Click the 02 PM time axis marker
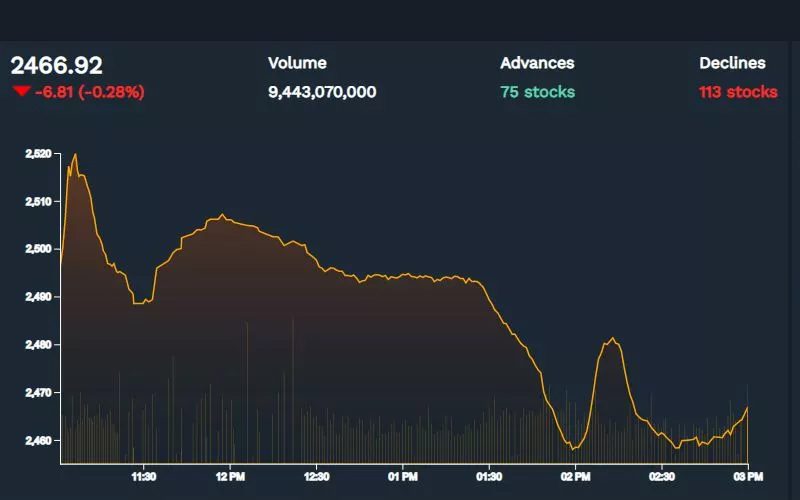Image resolution: width=800 pixels, height=500 pixels. point(575,476)
